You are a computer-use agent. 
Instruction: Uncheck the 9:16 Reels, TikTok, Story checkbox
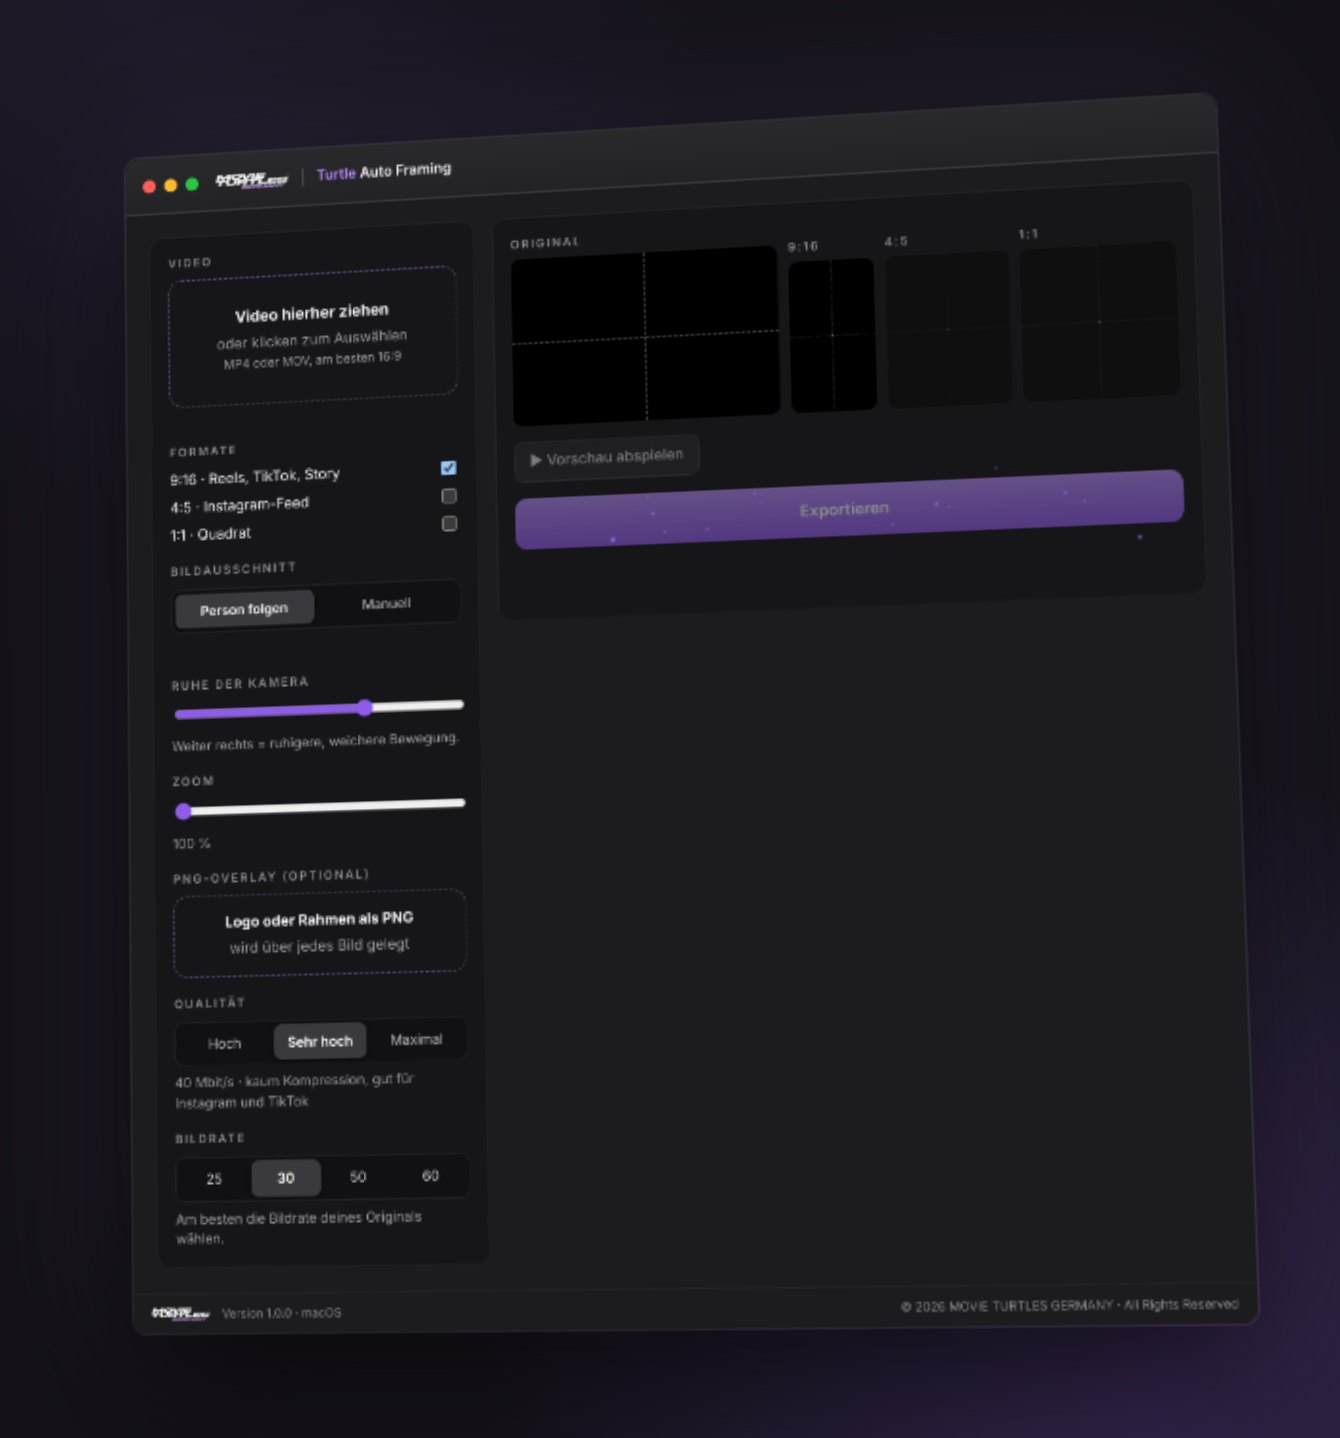[448, 468]
